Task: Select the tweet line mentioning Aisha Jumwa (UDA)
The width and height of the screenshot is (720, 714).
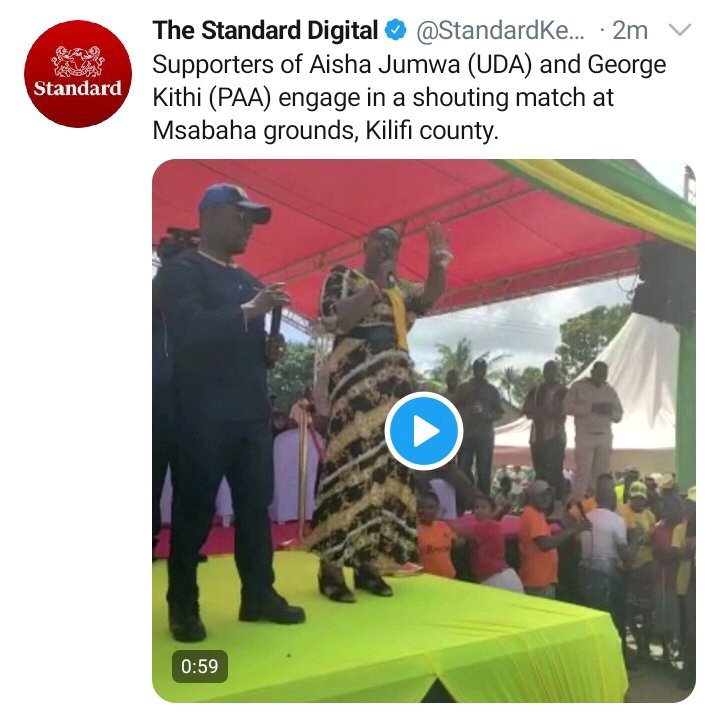Action: (x=409, y=64)
